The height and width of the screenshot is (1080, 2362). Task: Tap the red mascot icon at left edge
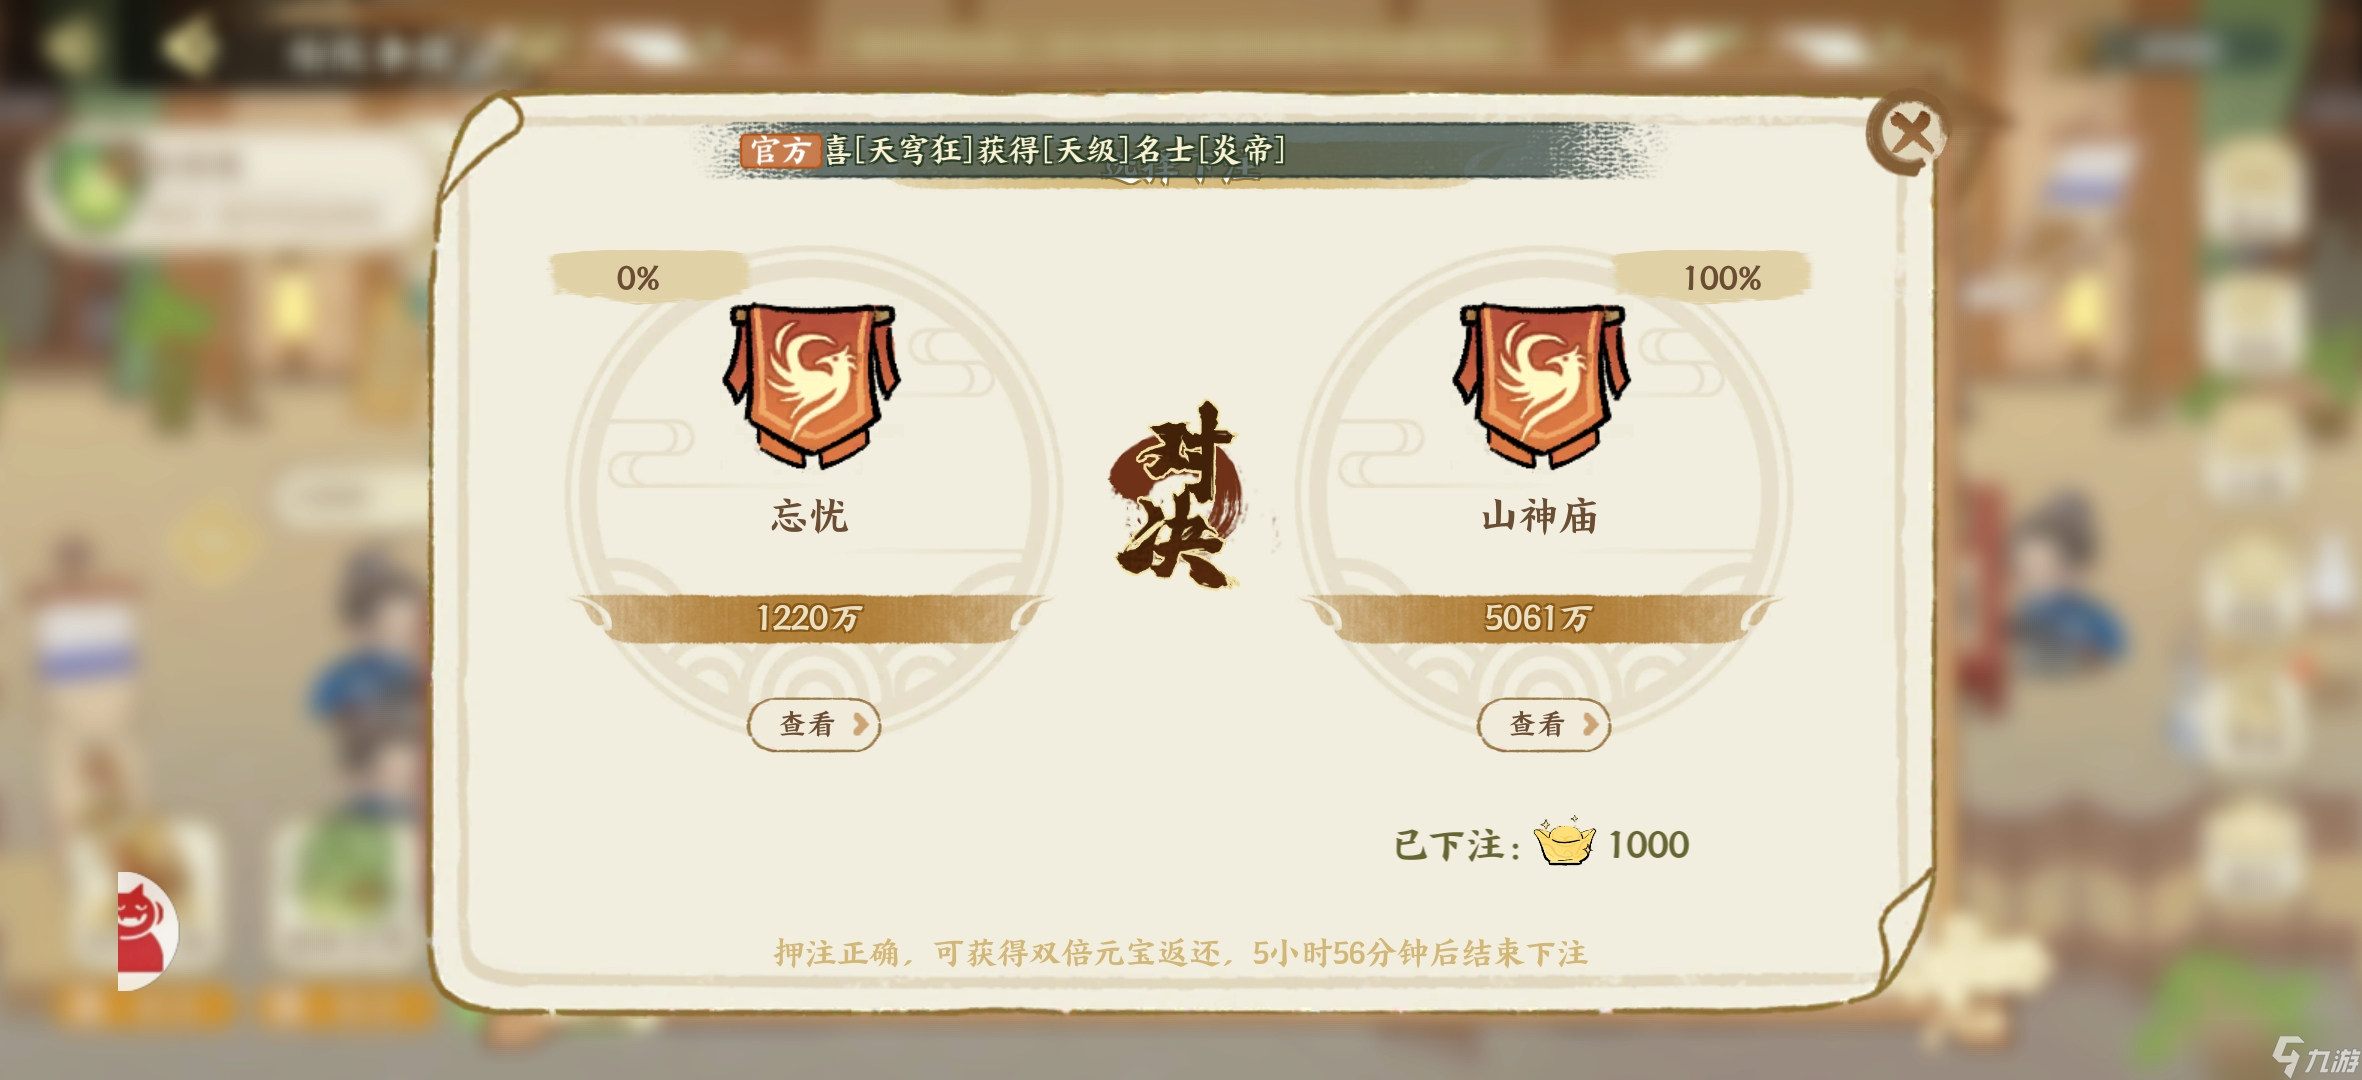click(x=145, y=931)
